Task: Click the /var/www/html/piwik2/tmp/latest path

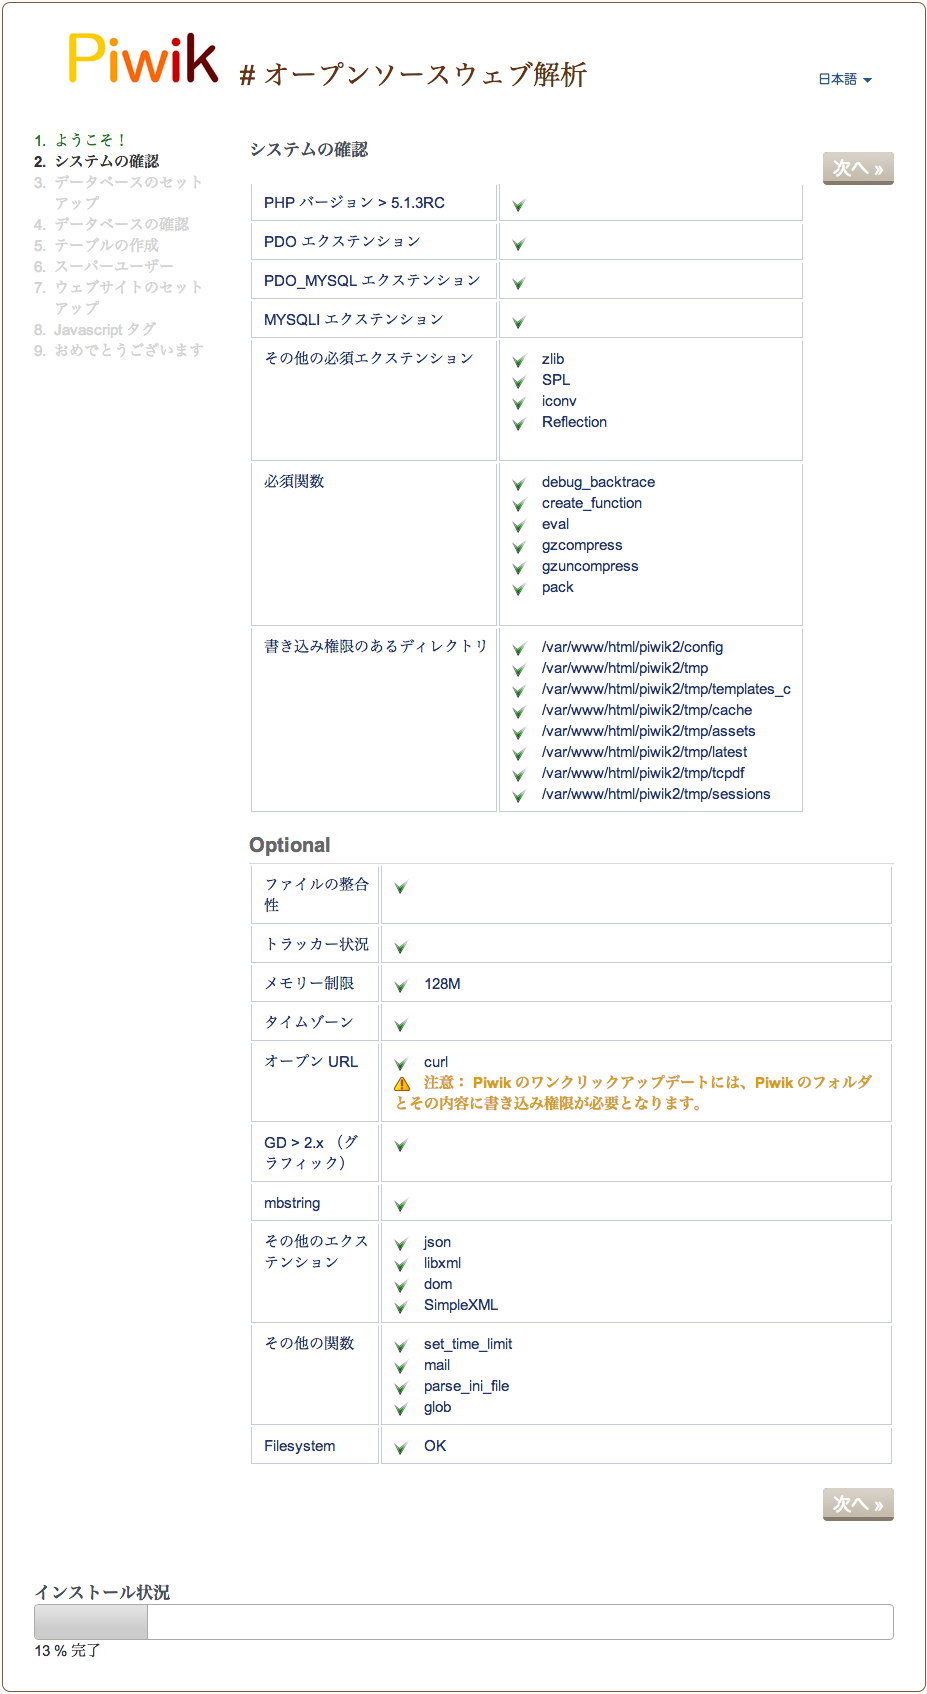Action: [x=644, y=752]
